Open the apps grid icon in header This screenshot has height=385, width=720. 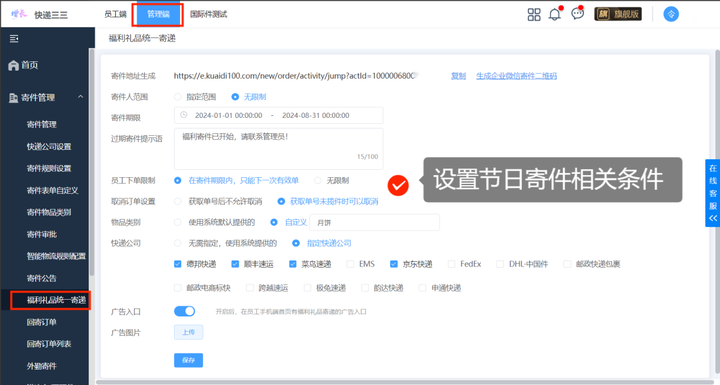click(x=534, y=14)
